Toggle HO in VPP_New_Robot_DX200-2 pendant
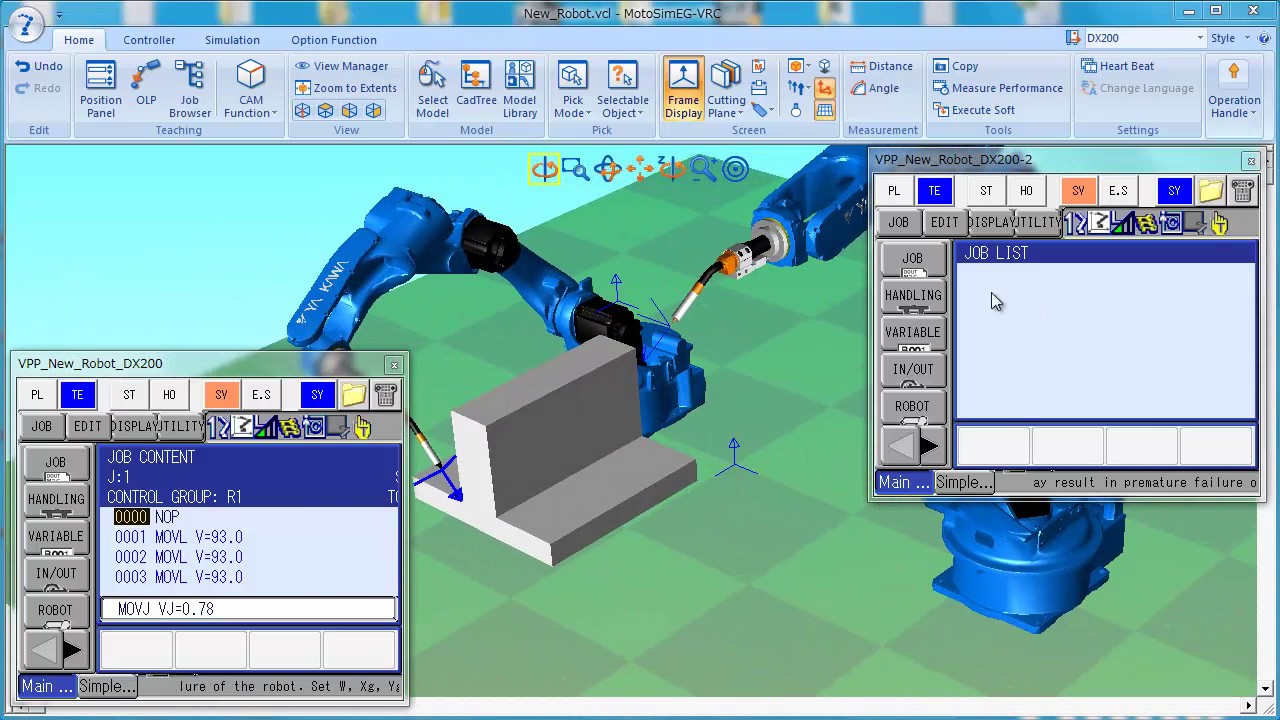Screen dimensions: 1280x720 coord(1026,190)
